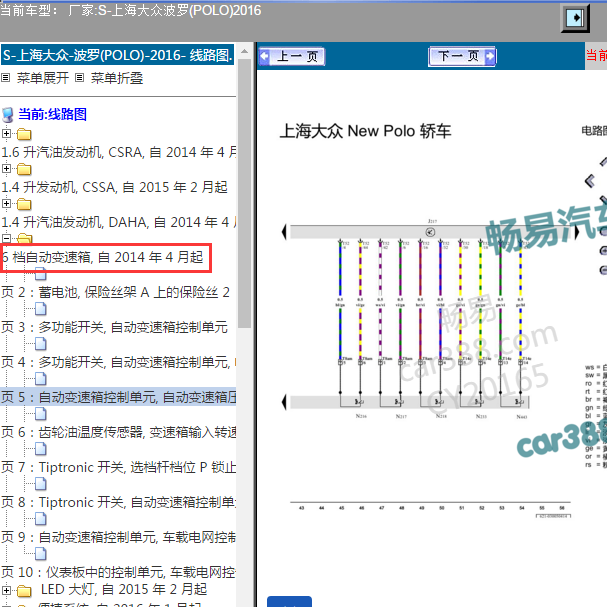The image size is (607, 607).
Task: Select 1.6 升汽油发动机, CSRA tree entry
Action: coord(118,153)
